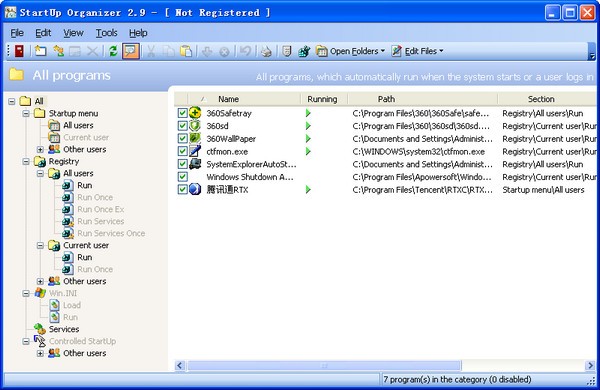Click the options sheet toolbar icon

(287, 51)
